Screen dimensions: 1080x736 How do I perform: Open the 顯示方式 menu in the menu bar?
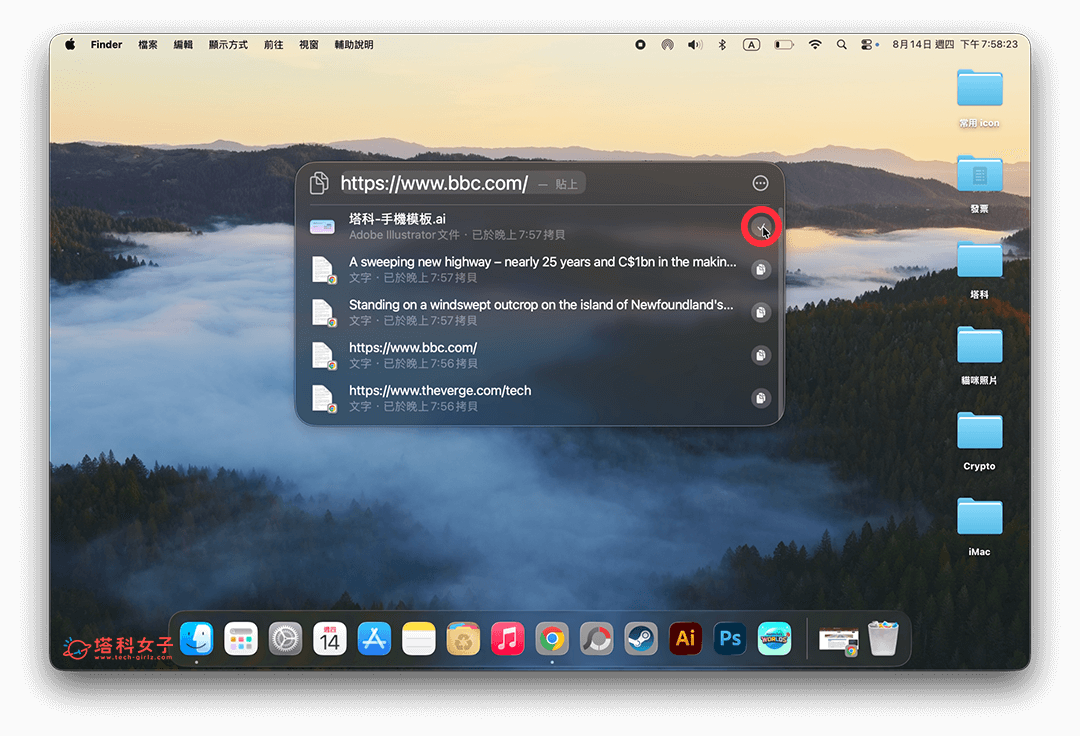tap(228, 44)
